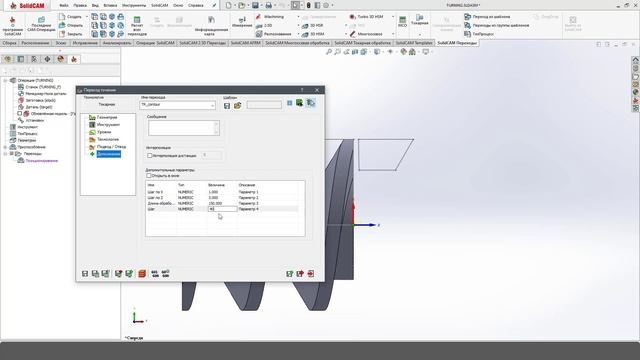
Task: Toggle the Интерполяция дистанция checkbox
Action: (149, 156)
